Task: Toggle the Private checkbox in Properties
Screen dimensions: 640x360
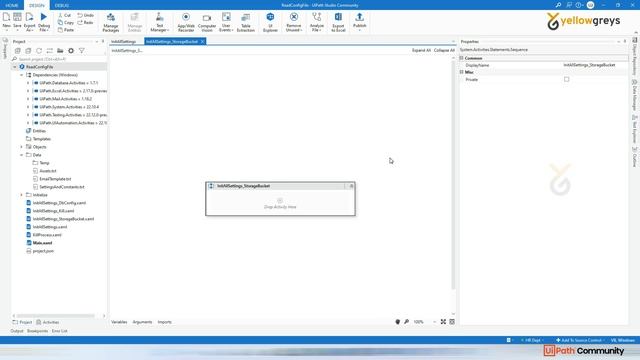Action: click(x=567, y=79)
